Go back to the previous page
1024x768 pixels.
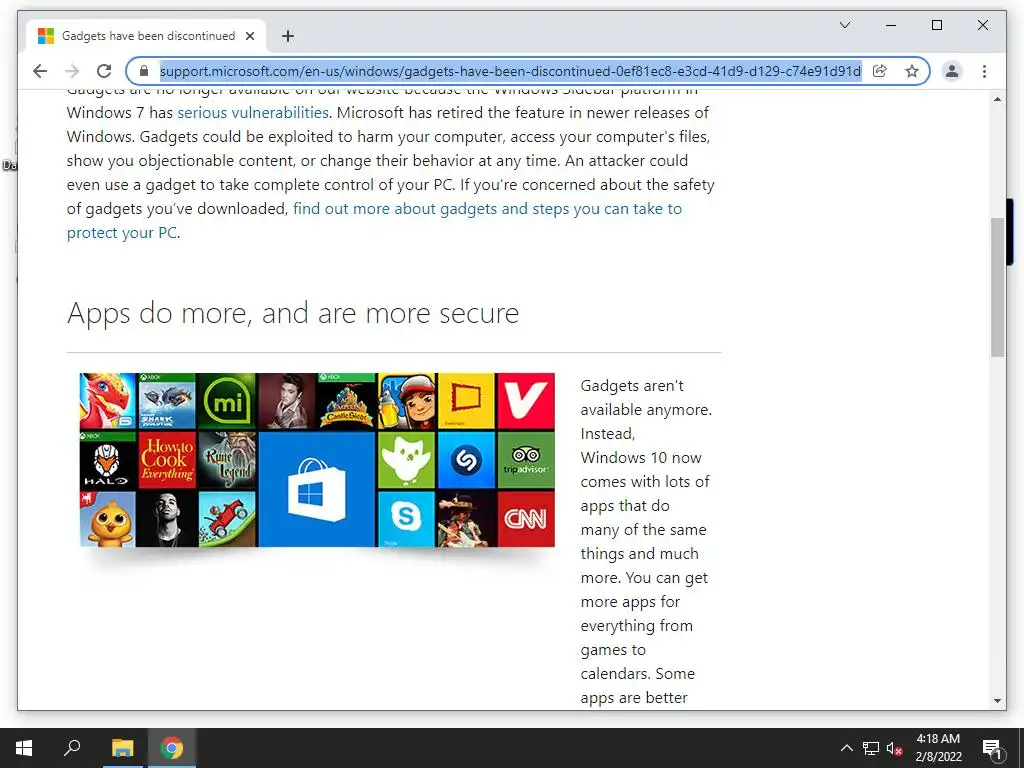tap(40, 71)
